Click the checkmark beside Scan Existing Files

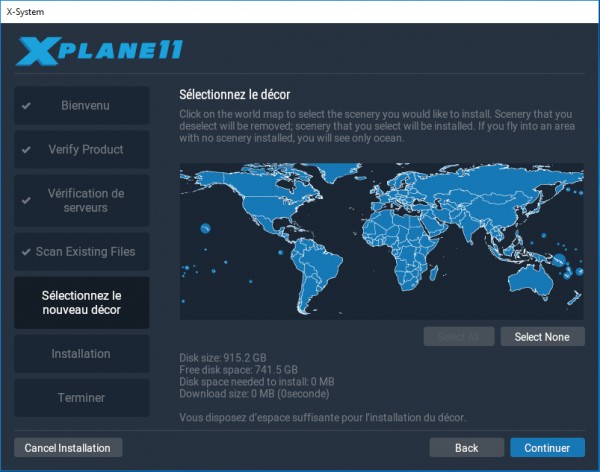26,252
